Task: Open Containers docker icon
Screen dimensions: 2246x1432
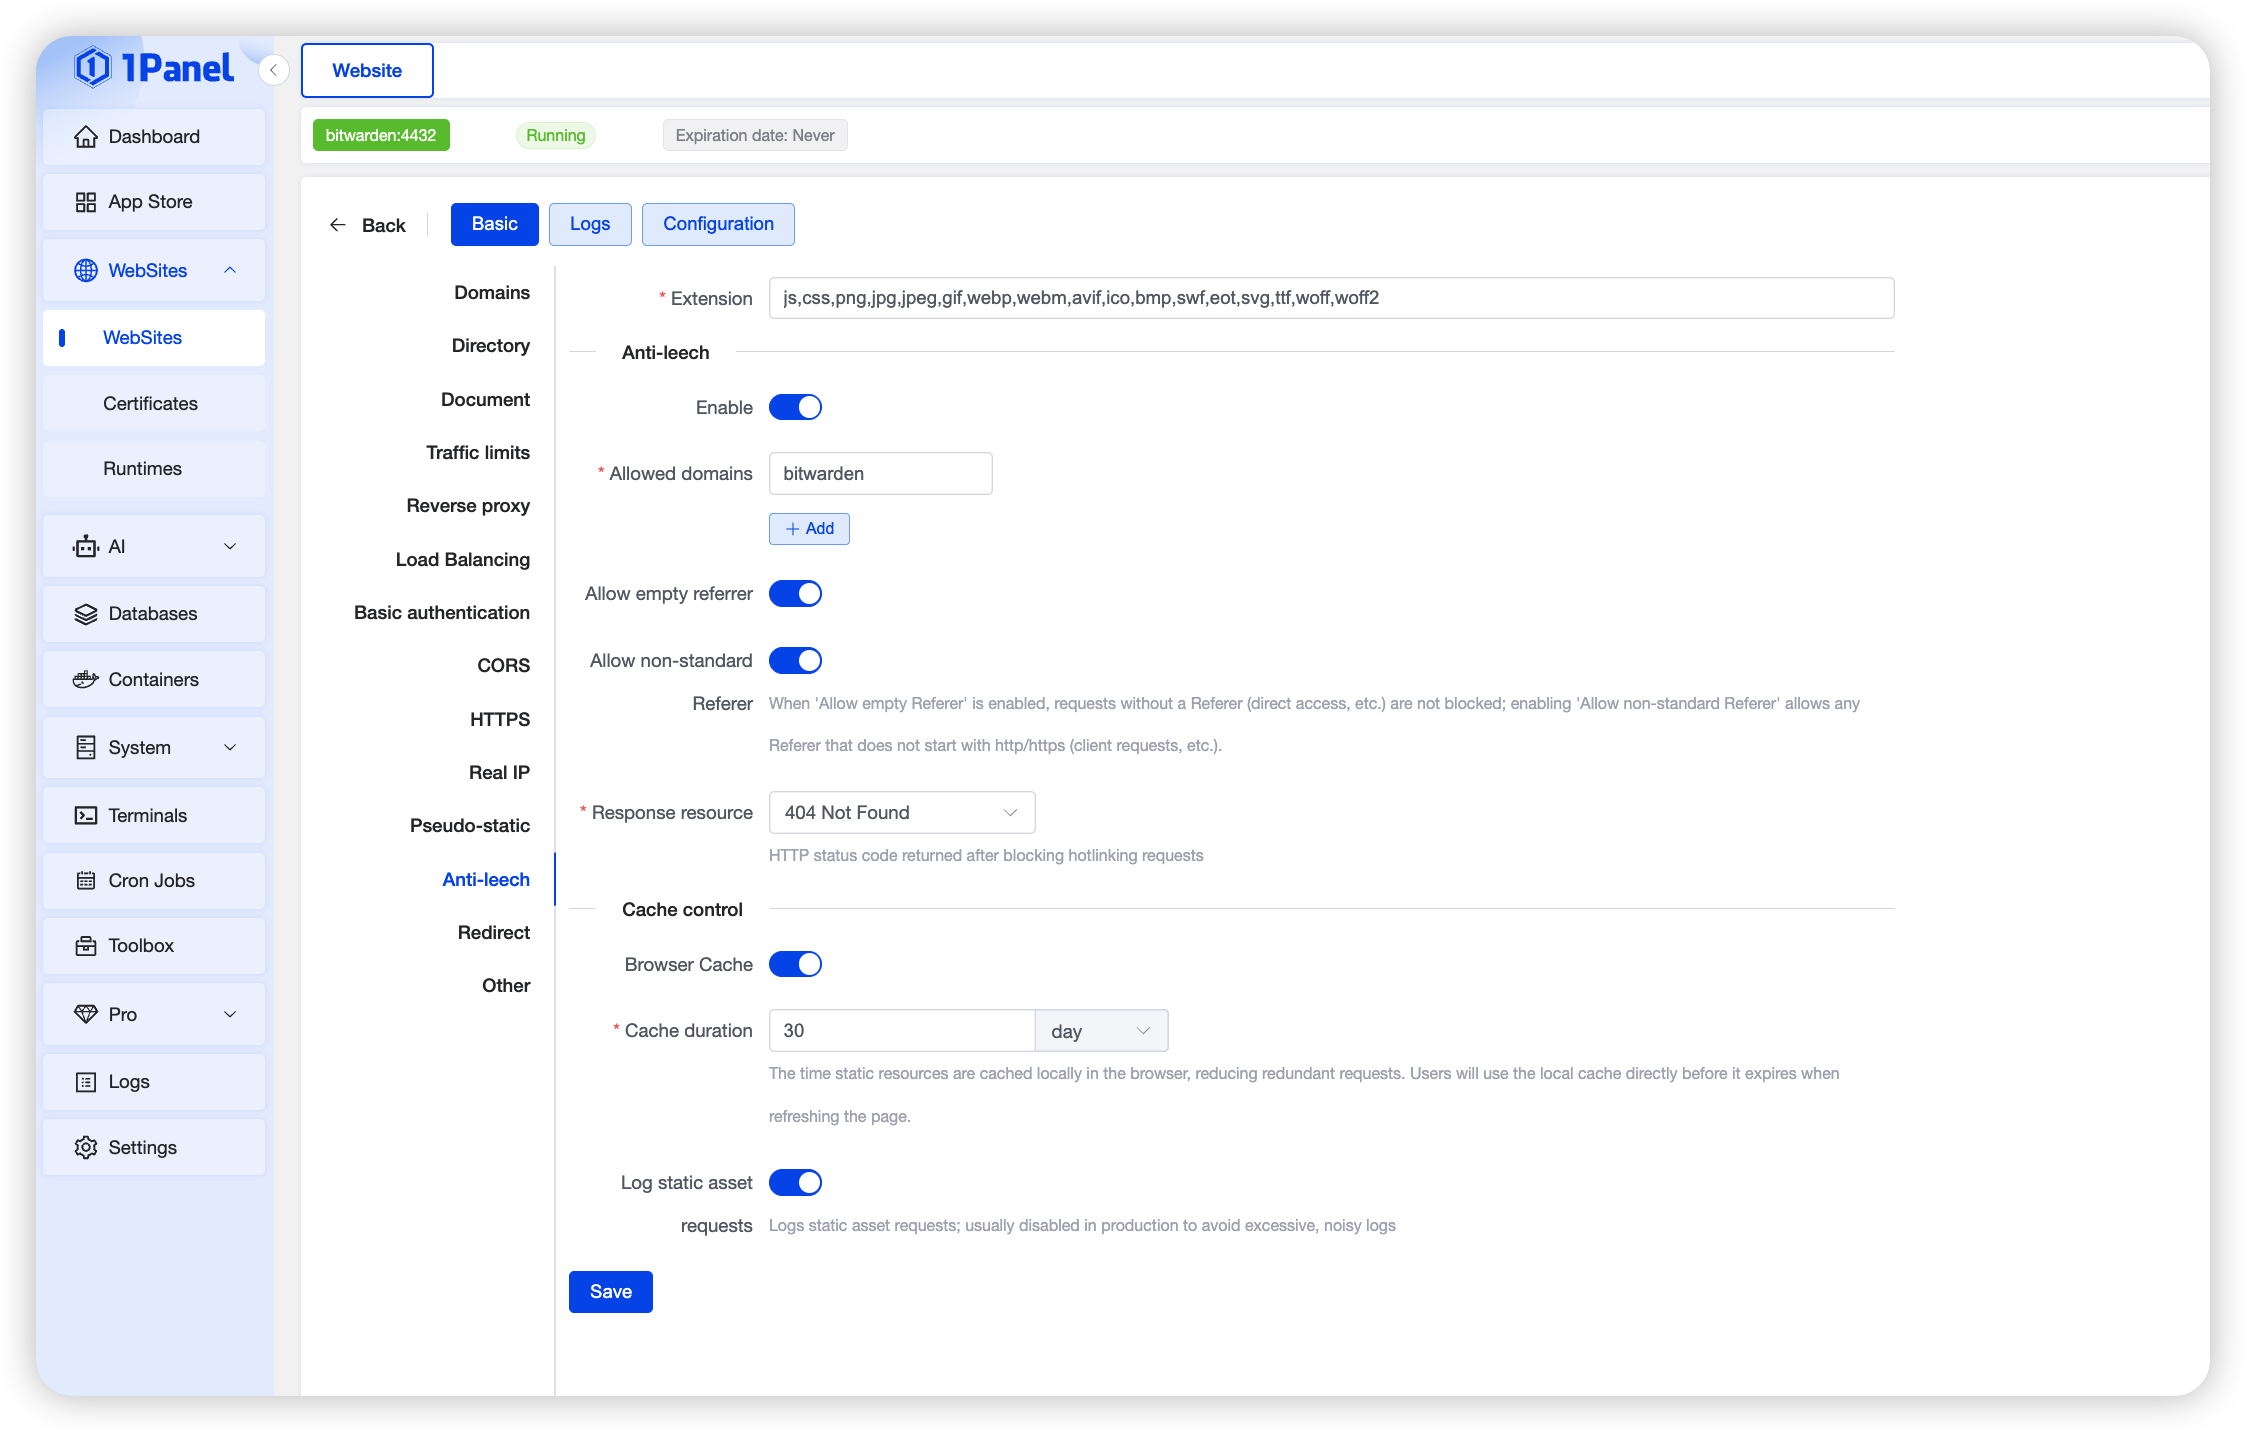Action: point(86,680)
